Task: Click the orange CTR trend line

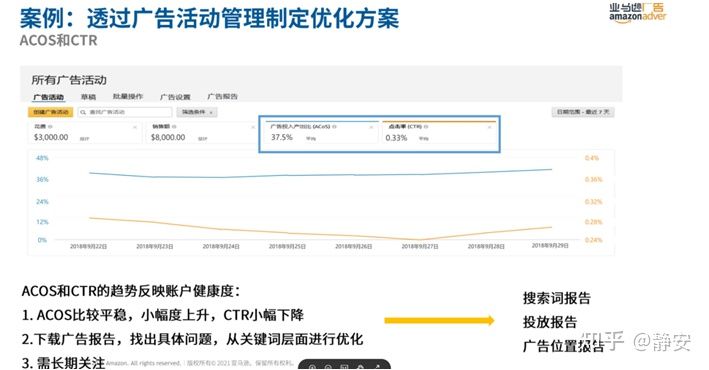Action: (321, 234)
